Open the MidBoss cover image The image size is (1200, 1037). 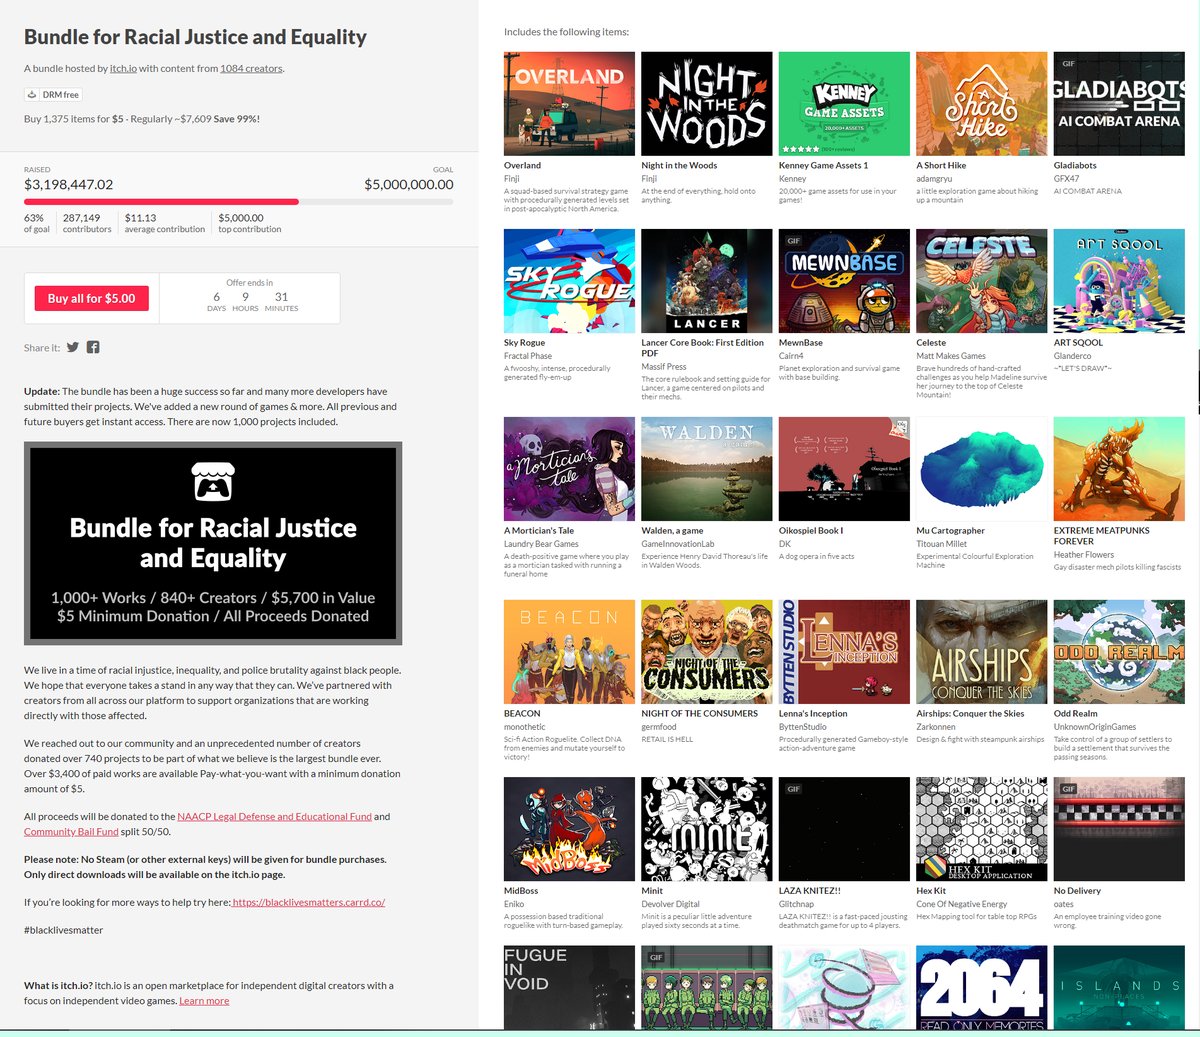tap(569, 829)
